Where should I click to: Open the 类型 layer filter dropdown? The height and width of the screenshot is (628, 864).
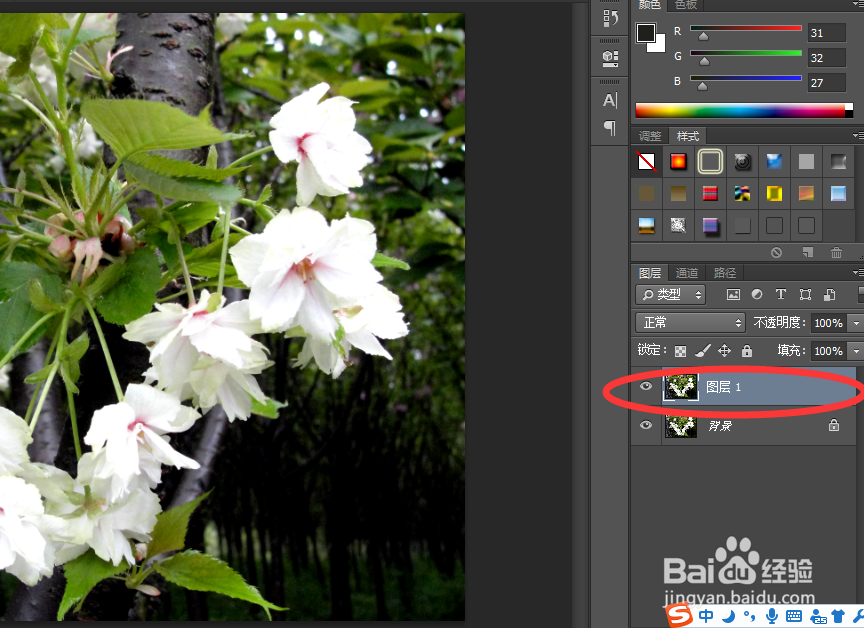tap(671, 295)
